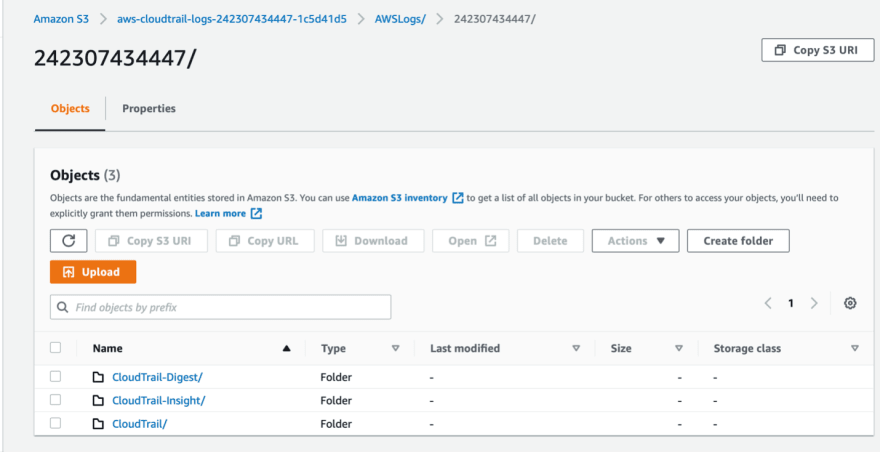Open the CloudTrail-Digest/ folder link
Image resolution: width=880 pixels, height=455 pixels.
coord(157,378)
